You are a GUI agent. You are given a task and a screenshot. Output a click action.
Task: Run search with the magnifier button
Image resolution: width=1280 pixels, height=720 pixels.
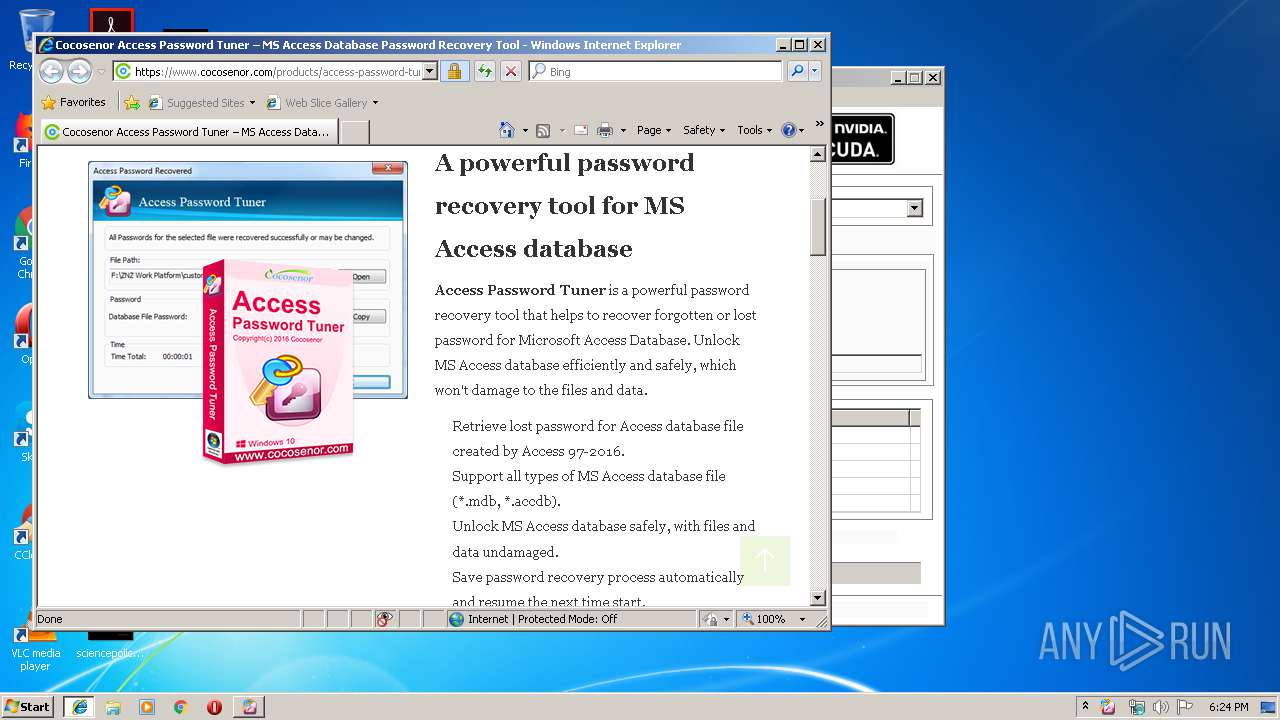click(x=797, y=71)
